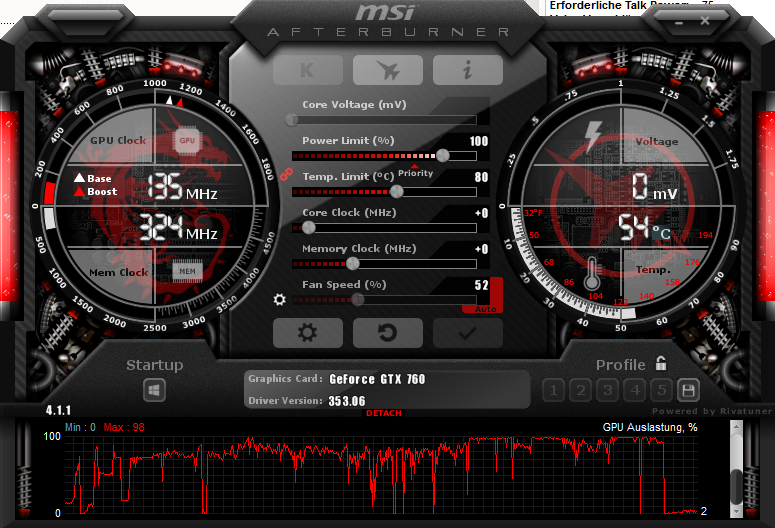Click the Power Limit value 100
Image resolution: width=775 pixels, height=528 pixels.
[x=478, y=141]
